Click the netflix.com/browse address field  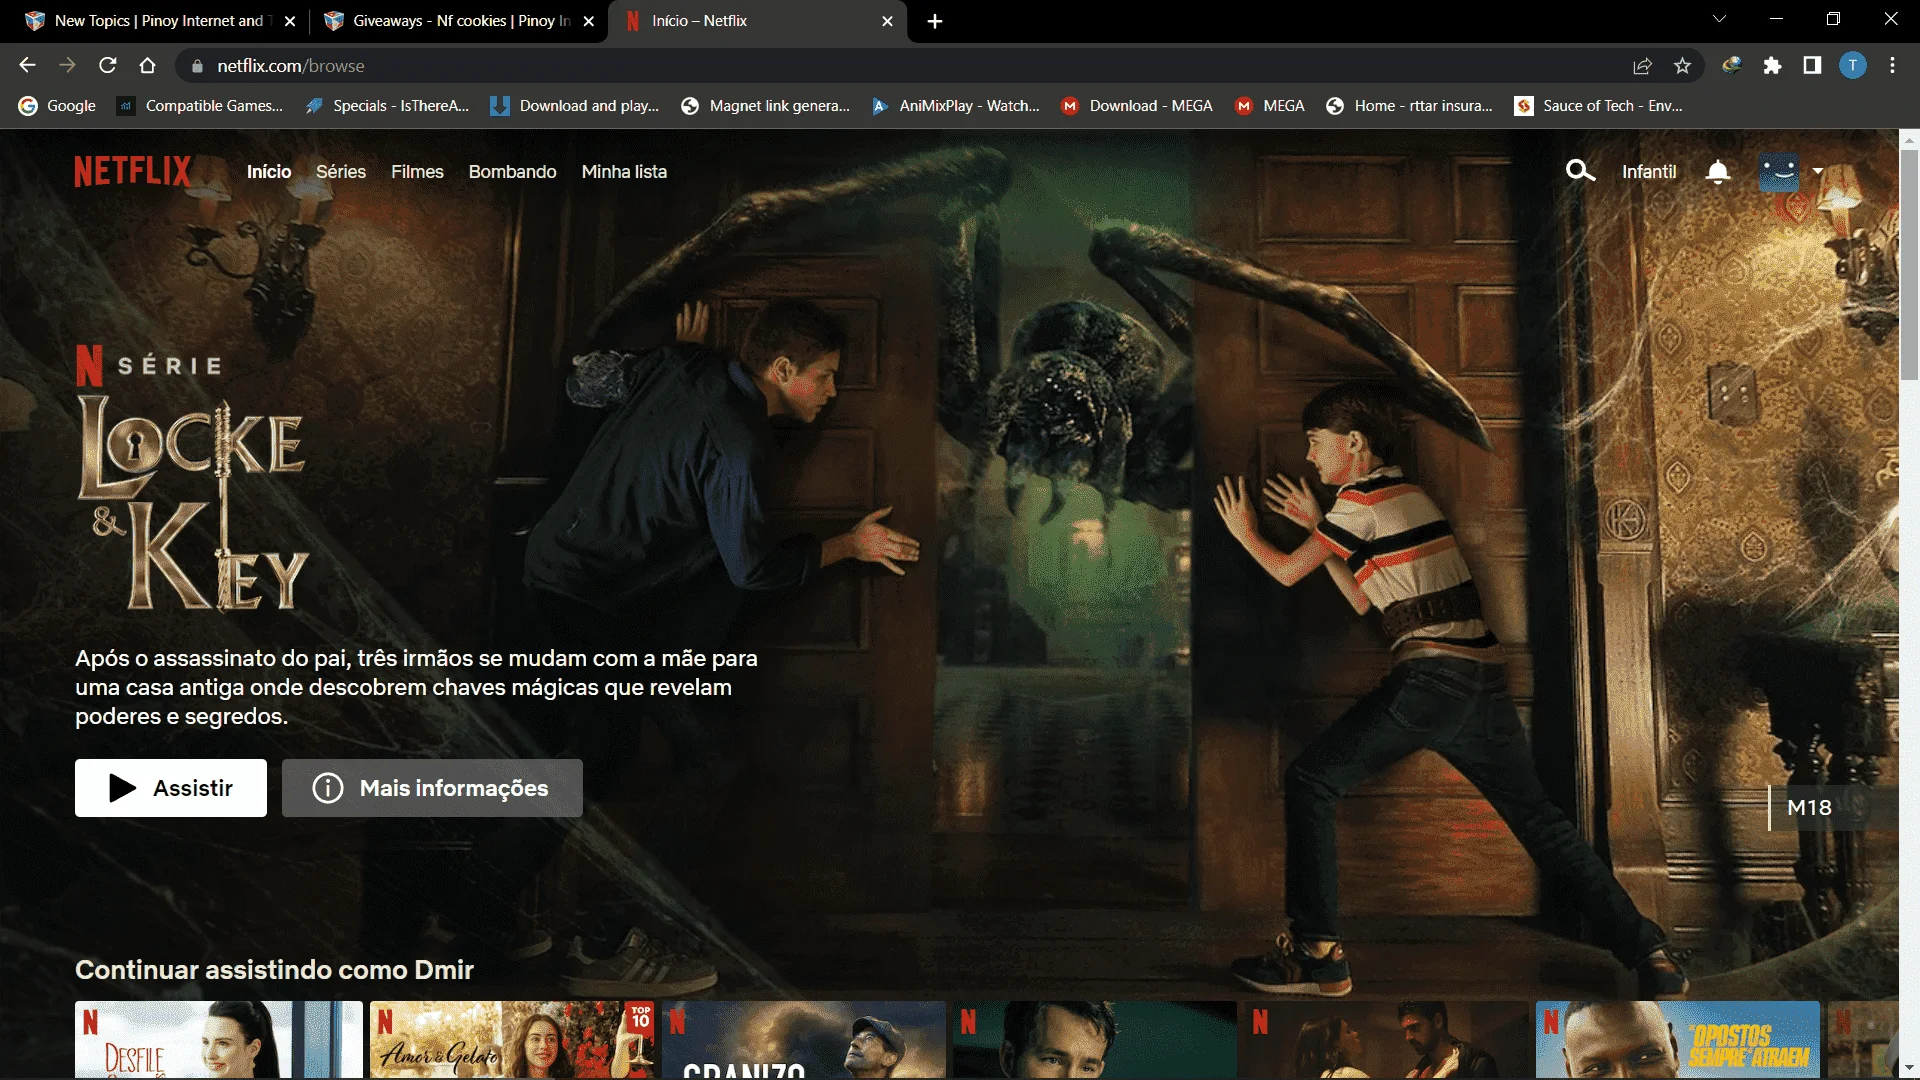click(900, 66)
